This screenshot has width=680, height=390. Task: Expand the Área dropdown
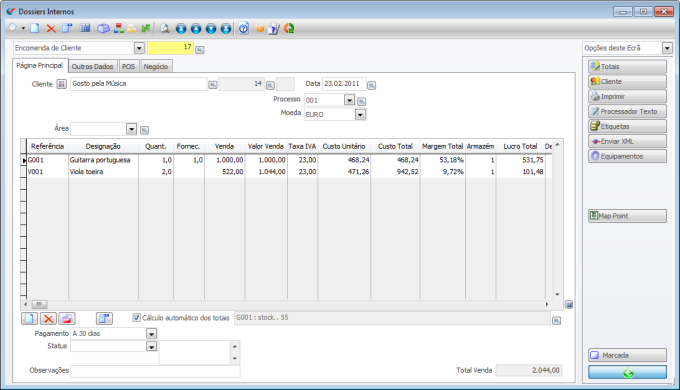131,129
